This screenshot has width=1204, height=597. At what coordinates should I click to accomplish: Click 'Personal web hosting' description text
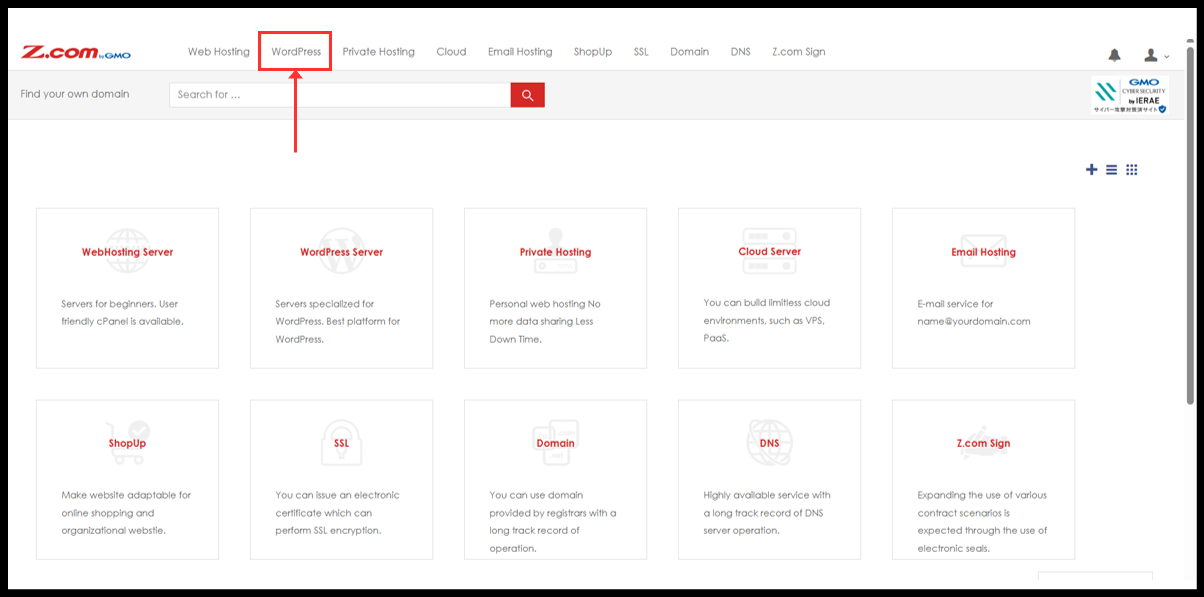545,322
